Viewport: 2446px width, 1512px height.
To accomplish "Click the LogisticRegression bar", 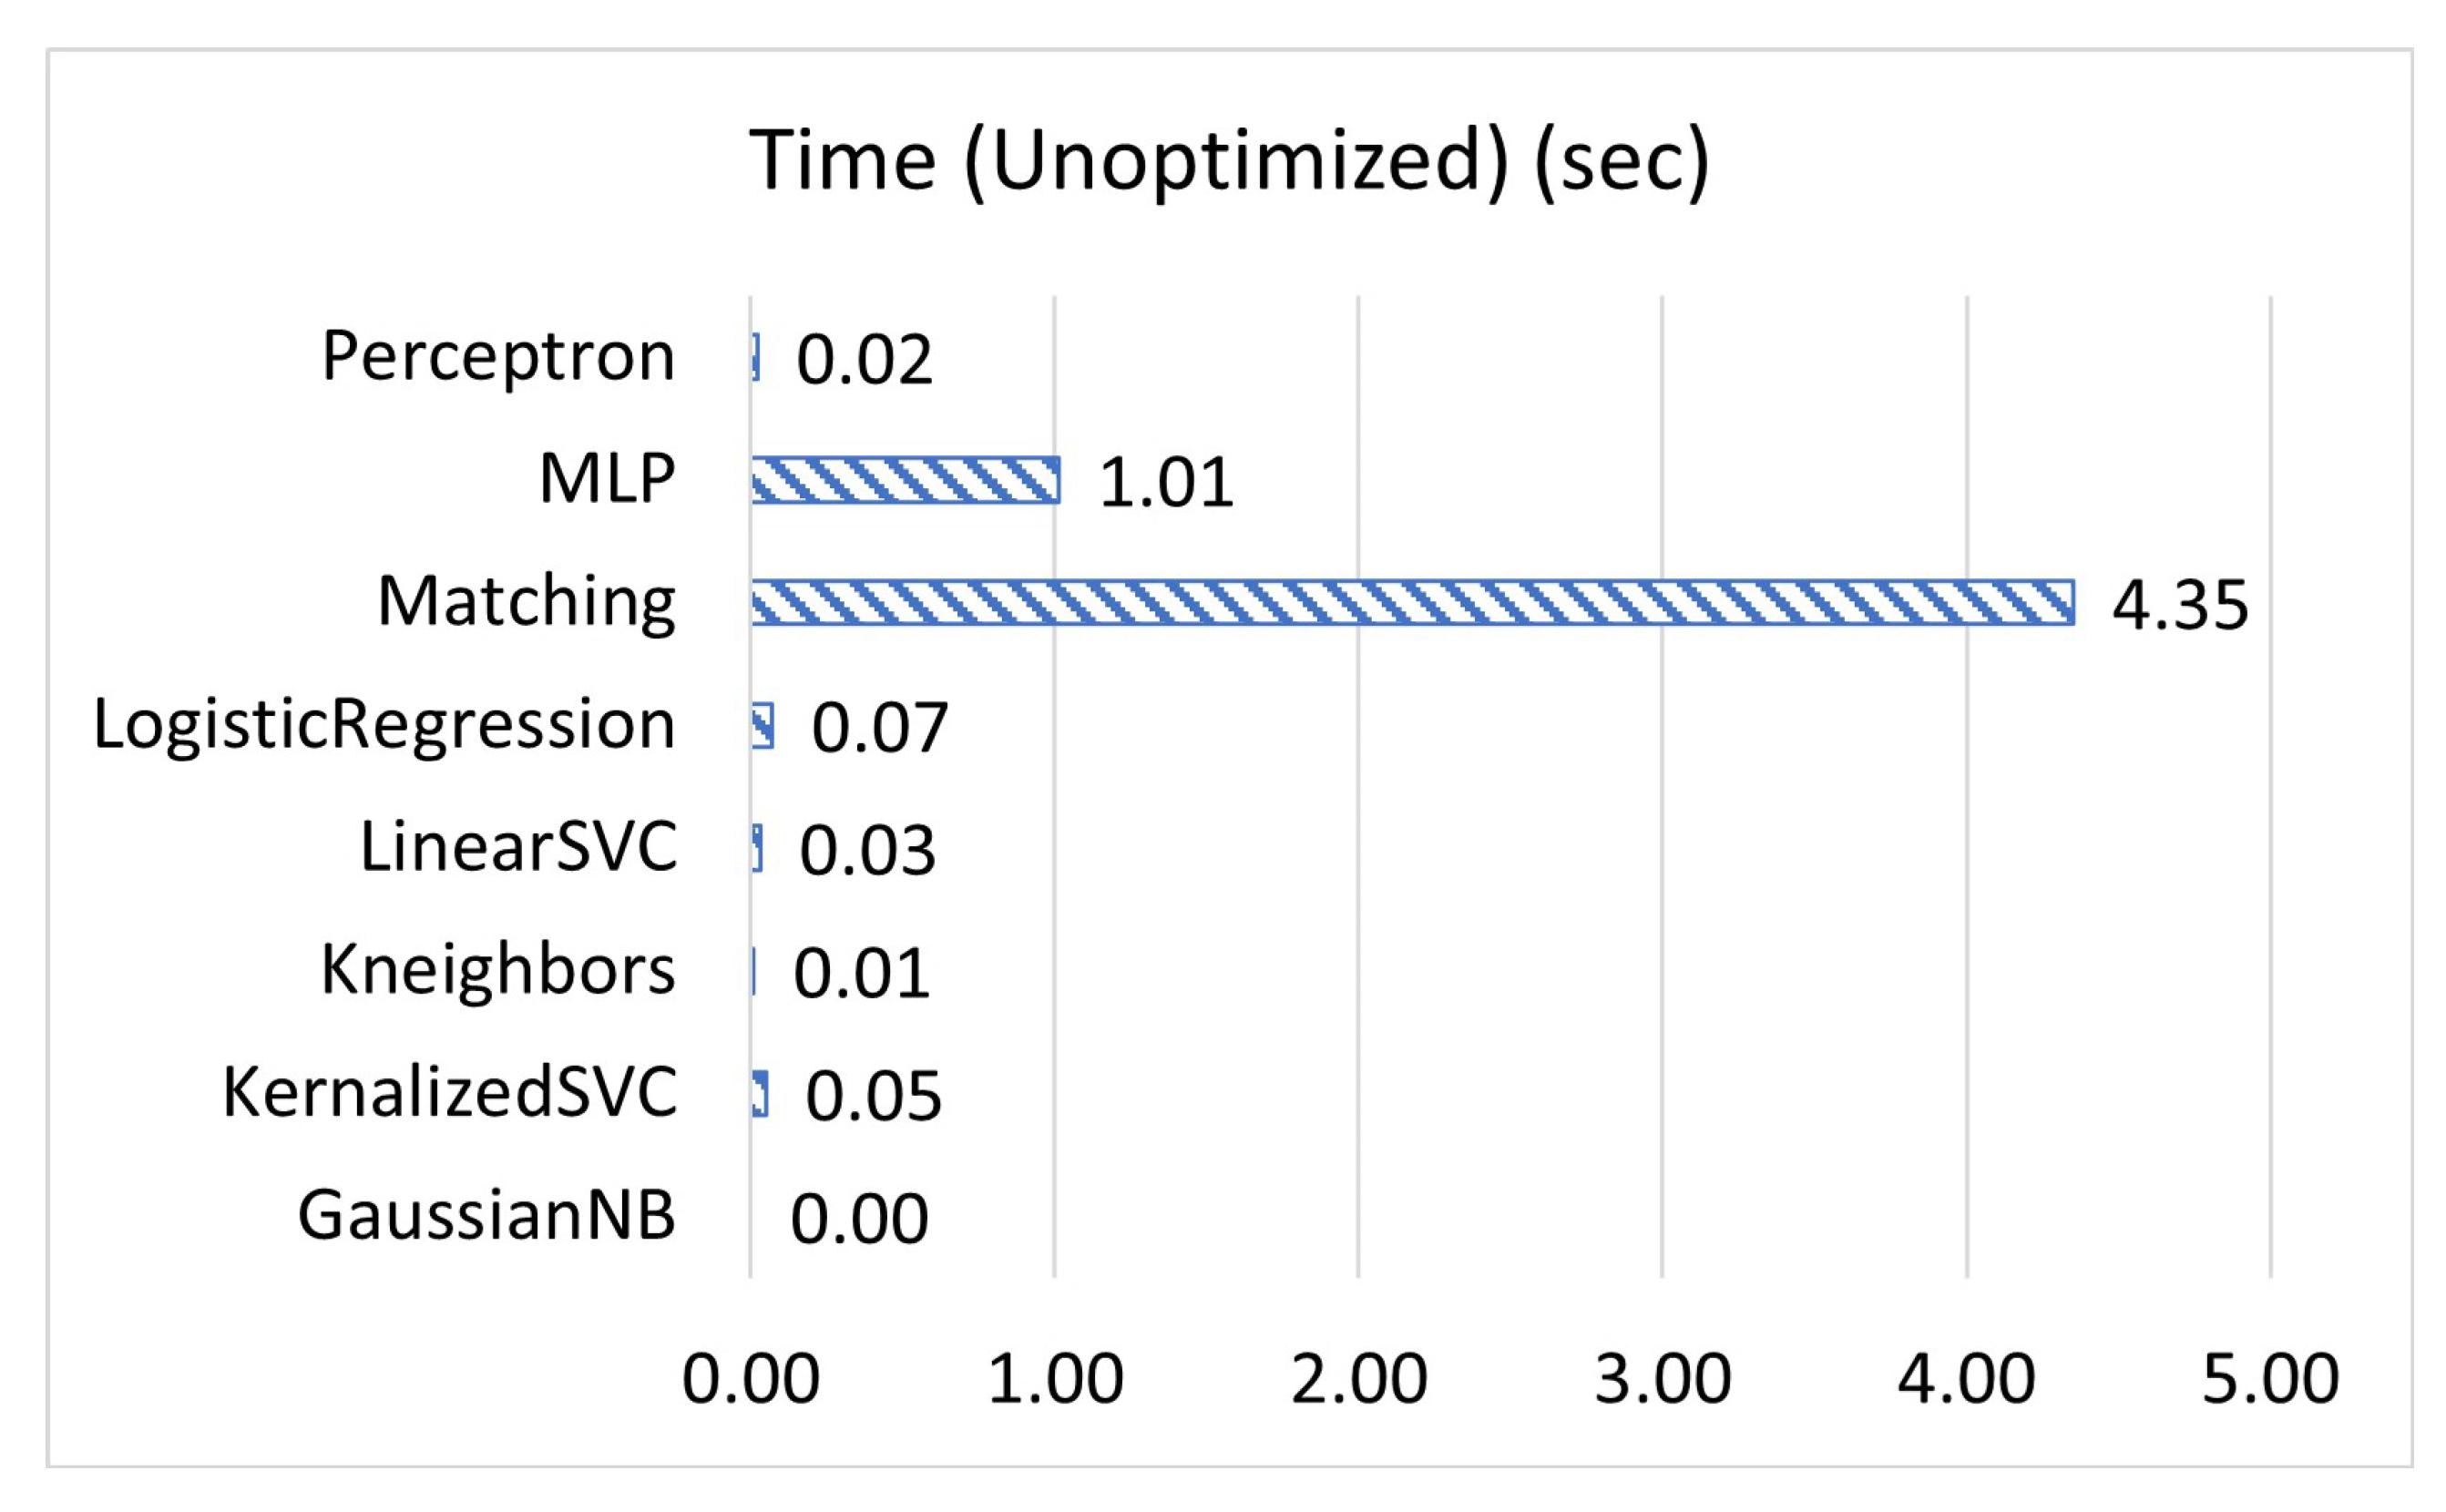I will (x=762, y=726).
